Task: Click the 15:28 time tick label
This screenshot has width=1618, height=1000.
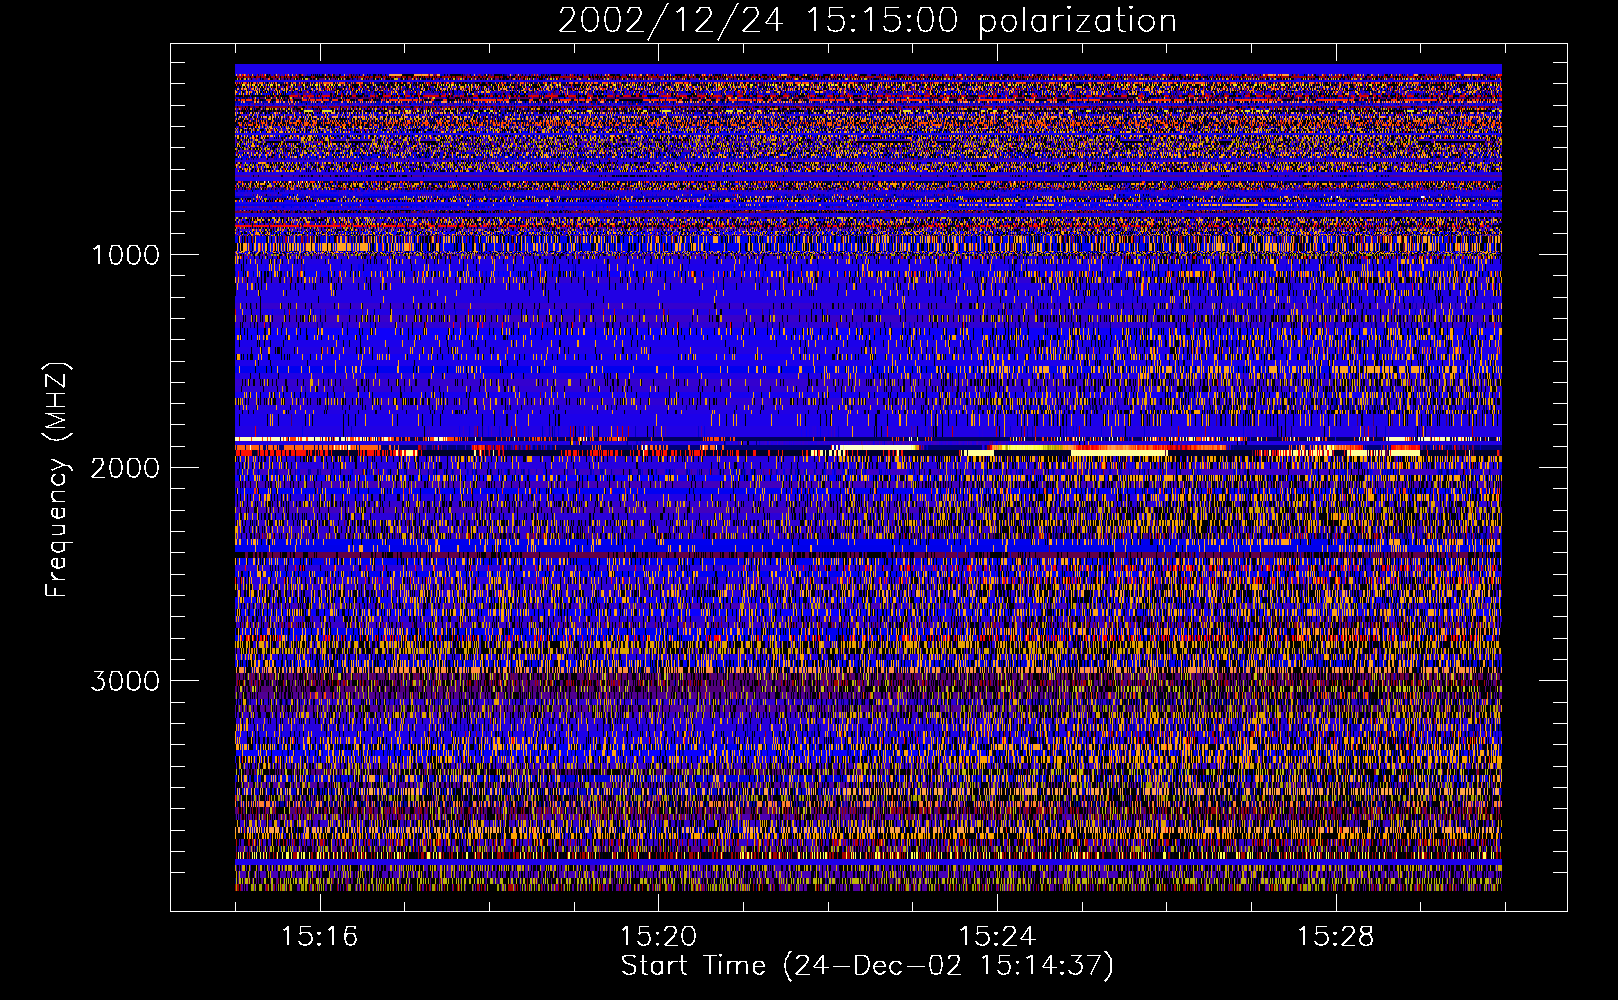Action: pos(1335,937)
